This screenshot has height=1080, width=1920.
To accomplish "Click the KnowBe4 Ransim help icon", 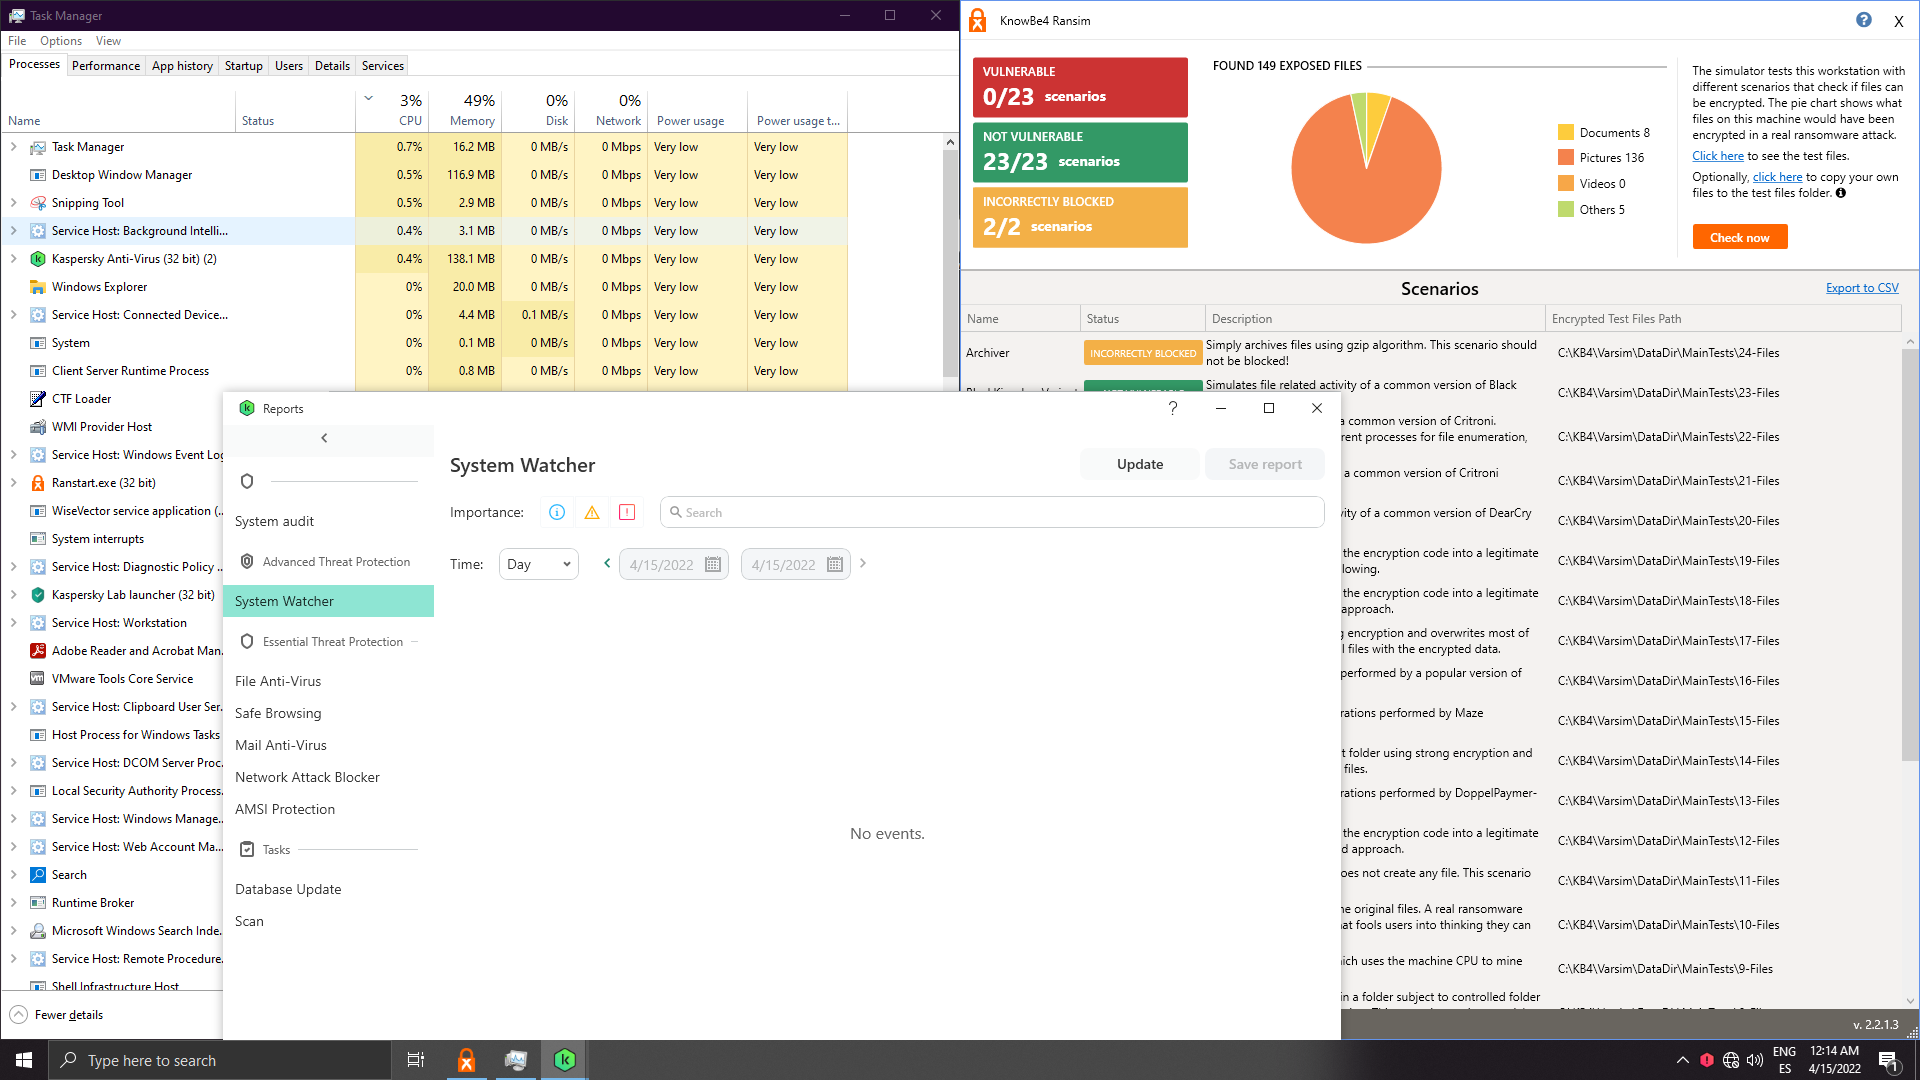I will 1864,20.
